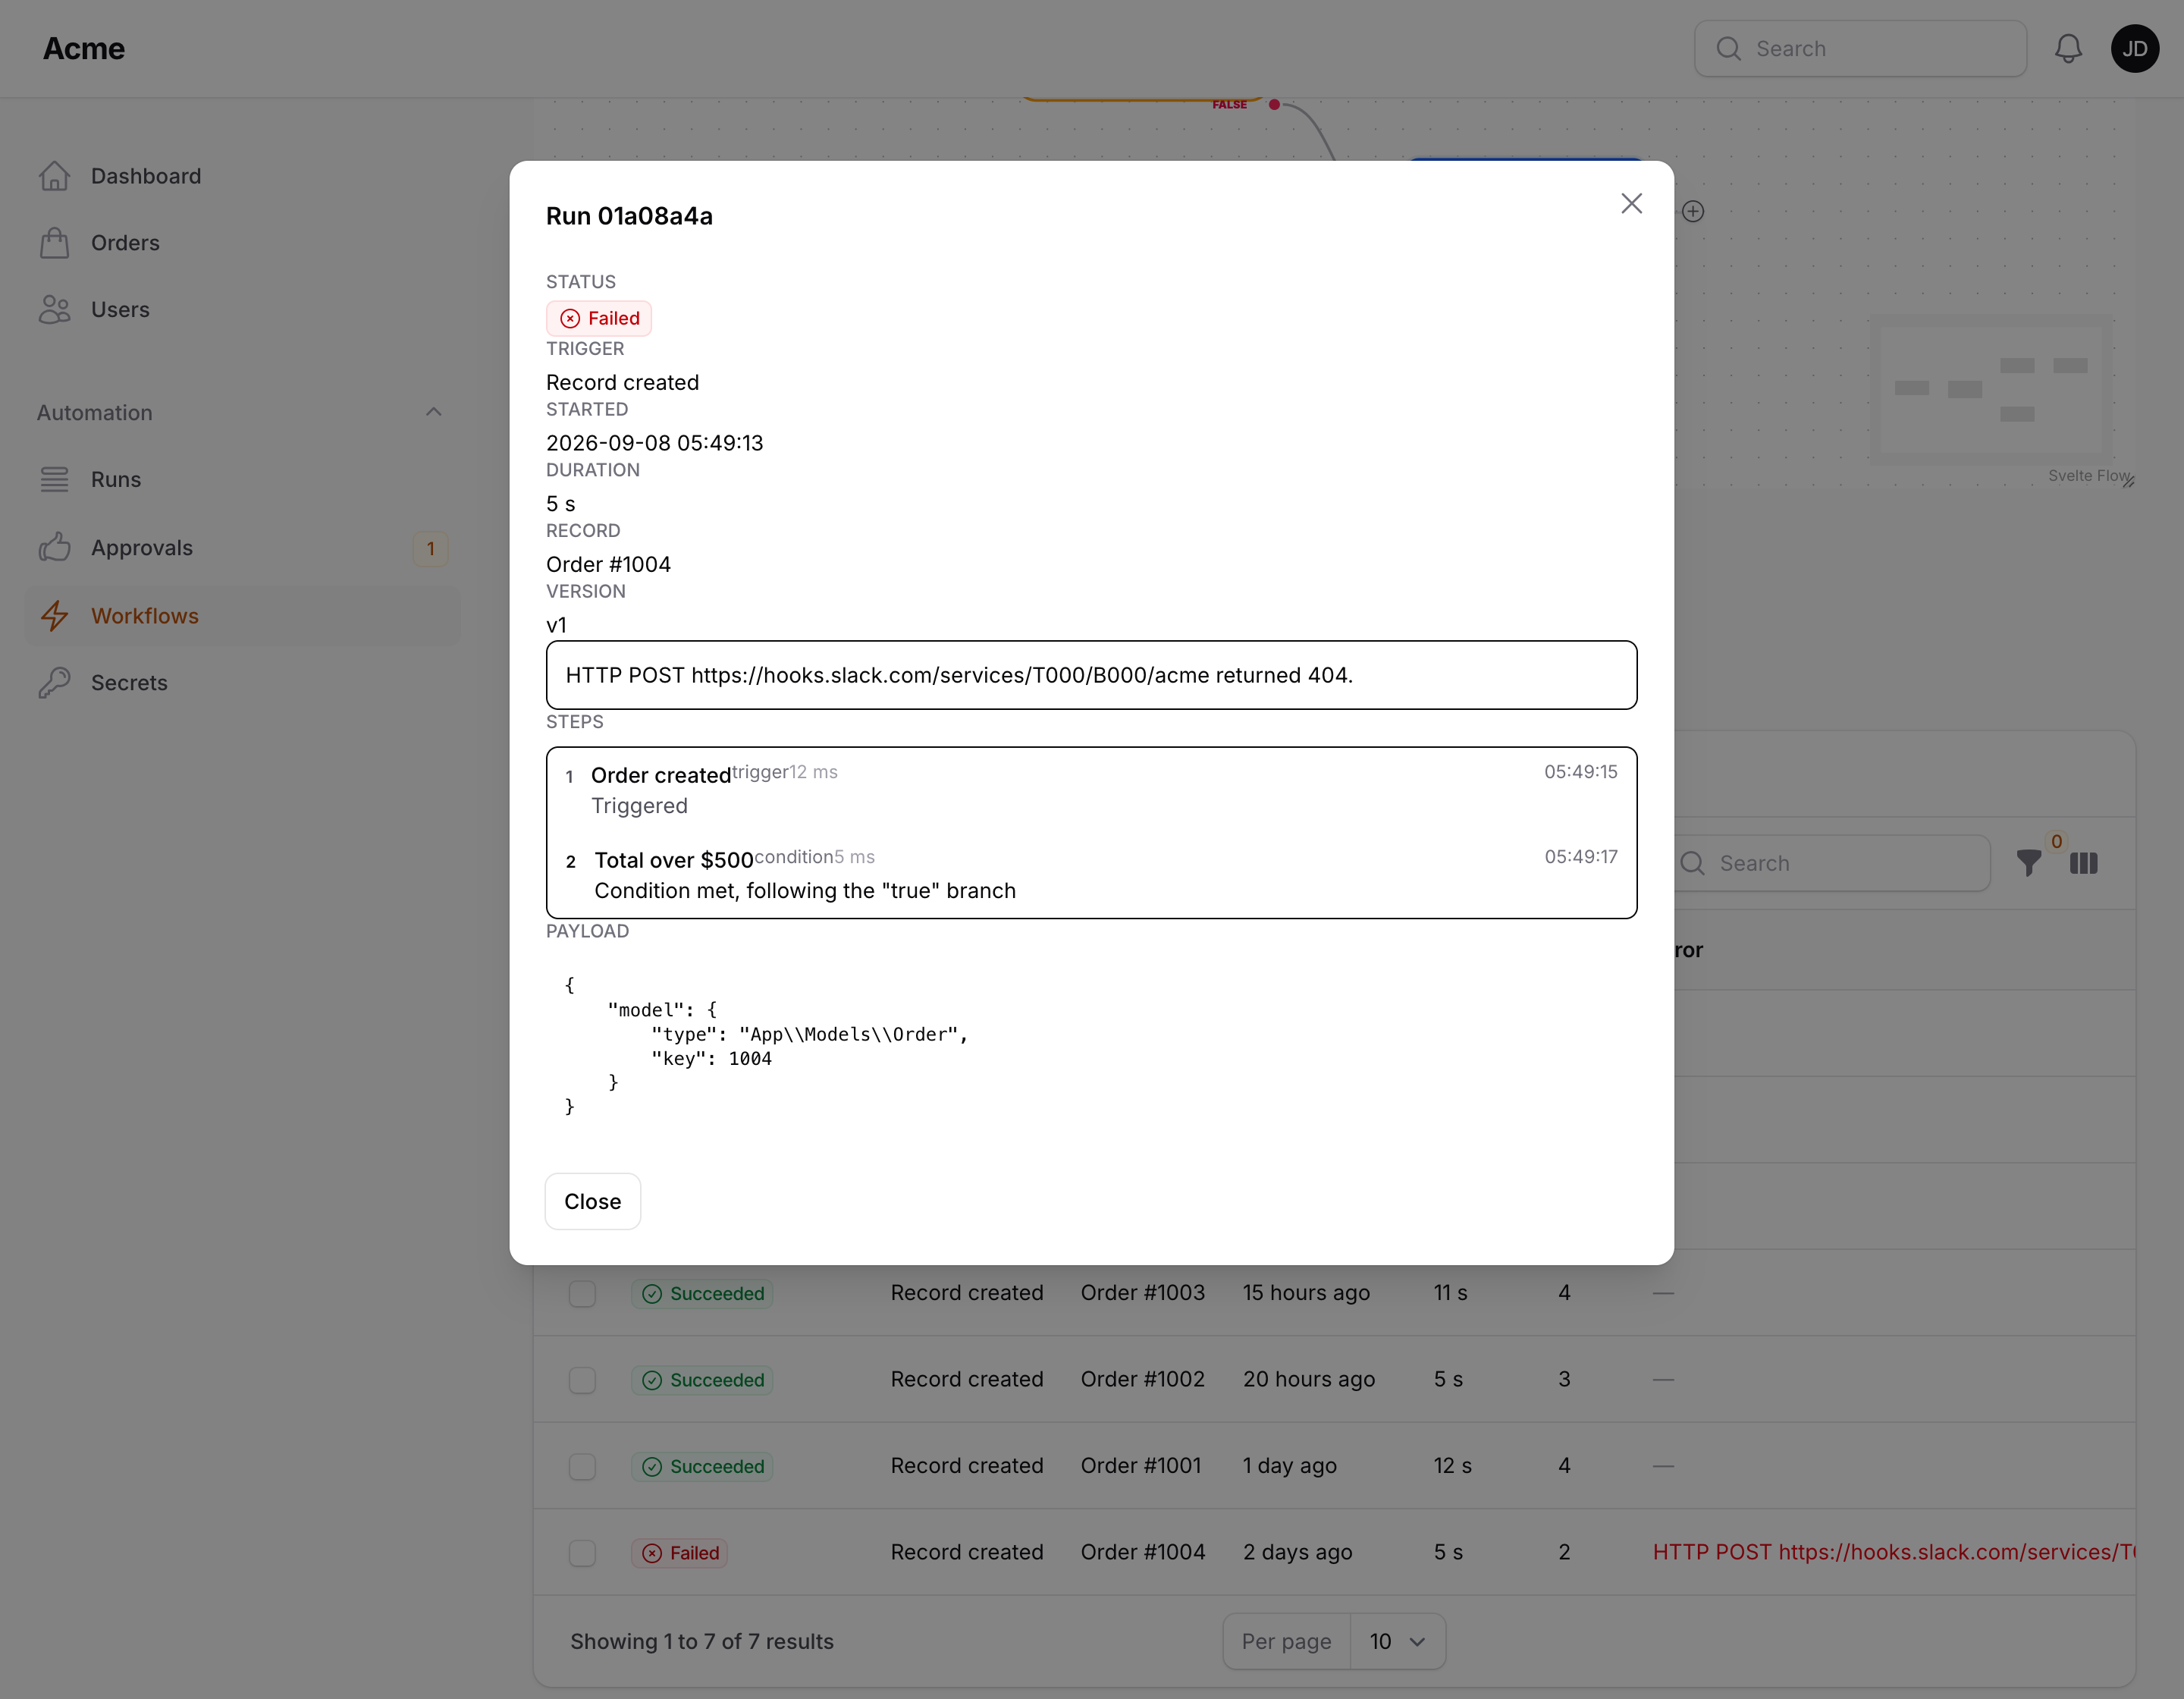
Task: Open the column toggle icon
Action: pos(2084,863)
